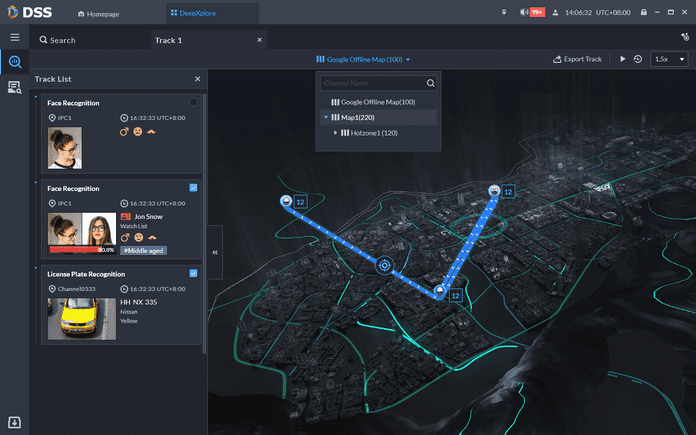Screen dimensions: 696x435
Task: Check the first Face Recognition record checkbox
Action: click(193, 102)
